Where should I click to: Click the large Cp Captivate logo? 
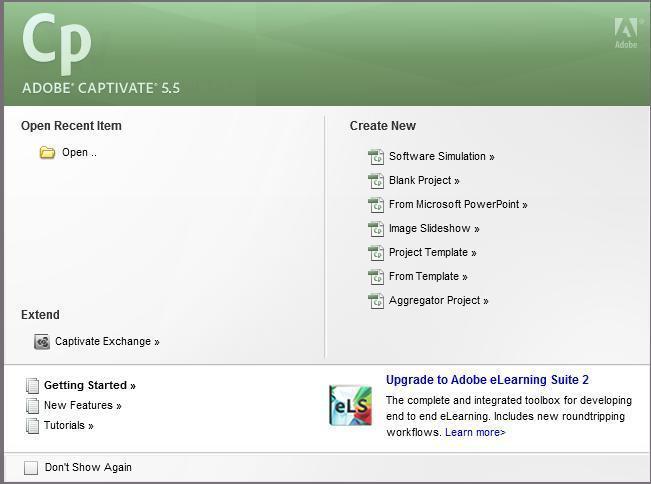point(57,43)
